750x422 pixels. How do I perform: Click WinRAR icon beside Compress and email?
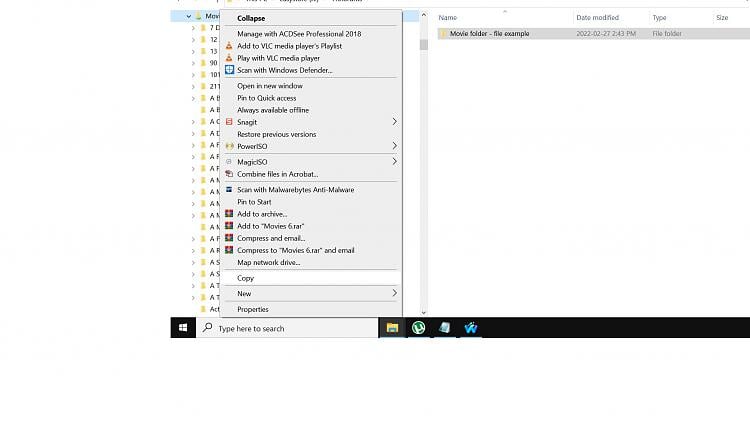click(229, 238)
